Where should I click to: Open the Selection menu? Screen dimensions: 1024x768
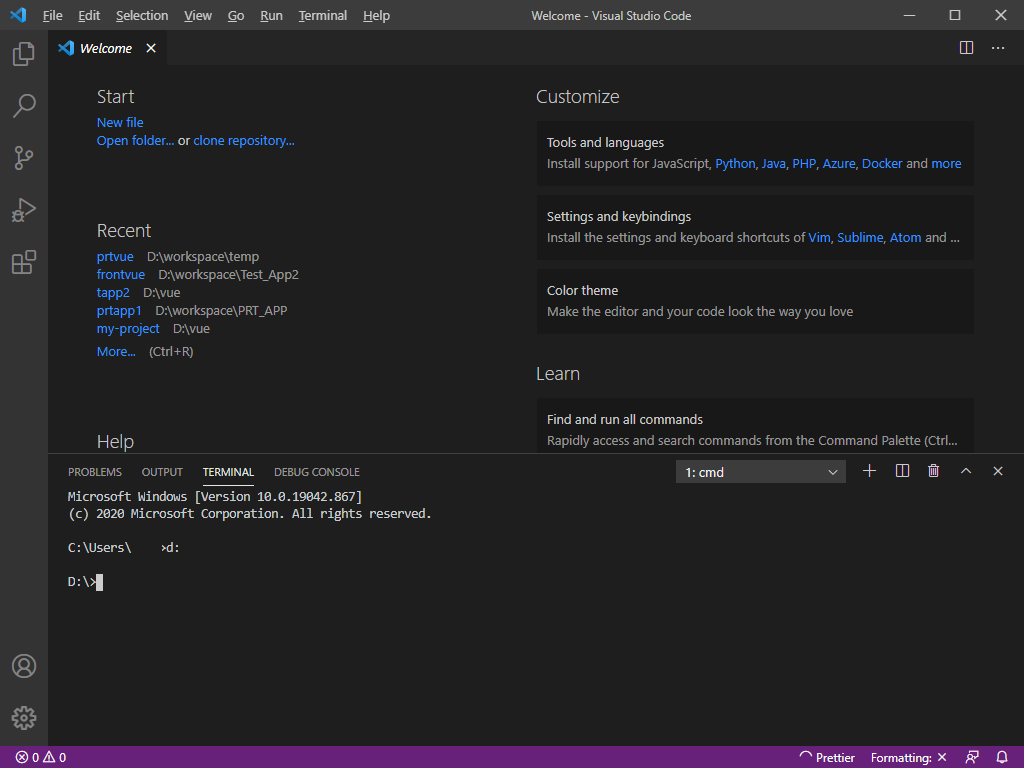142,16
